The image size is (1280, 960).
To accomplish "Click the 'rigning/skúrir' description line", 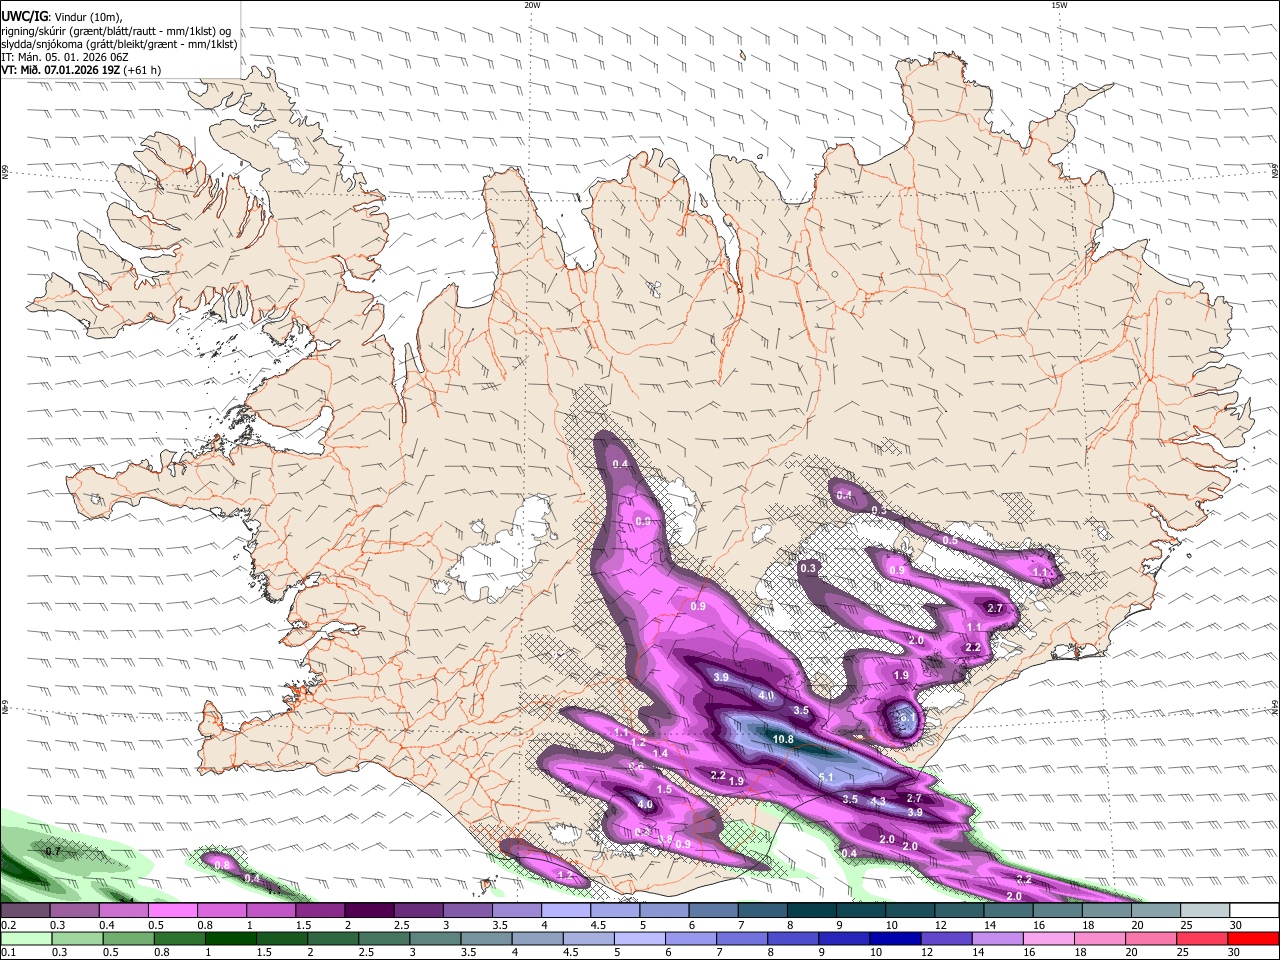I will pyautogui.click(x=115, y=30).
